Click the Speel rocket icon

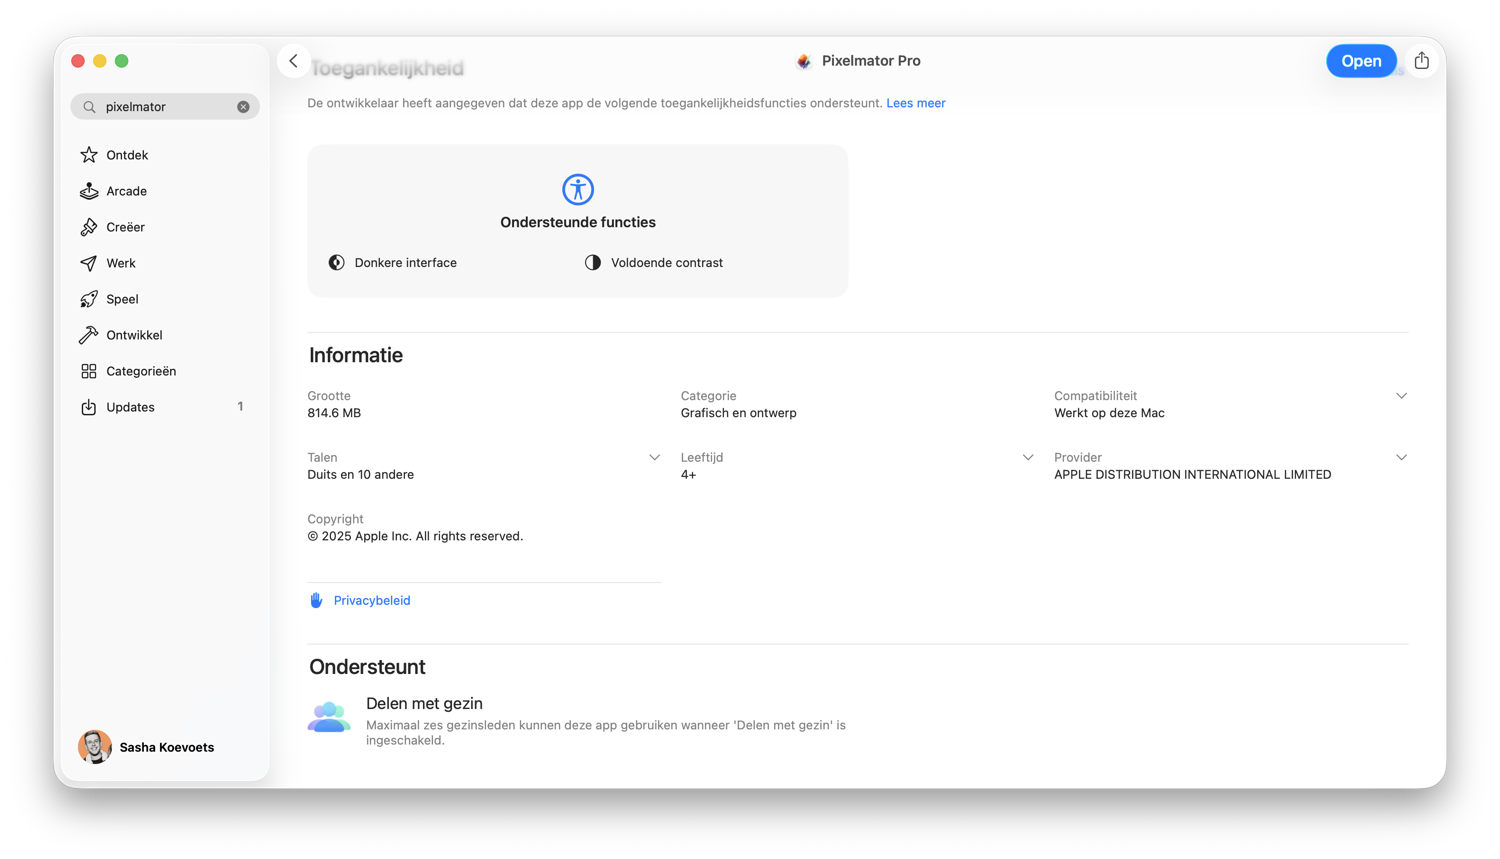coord(89,299)
